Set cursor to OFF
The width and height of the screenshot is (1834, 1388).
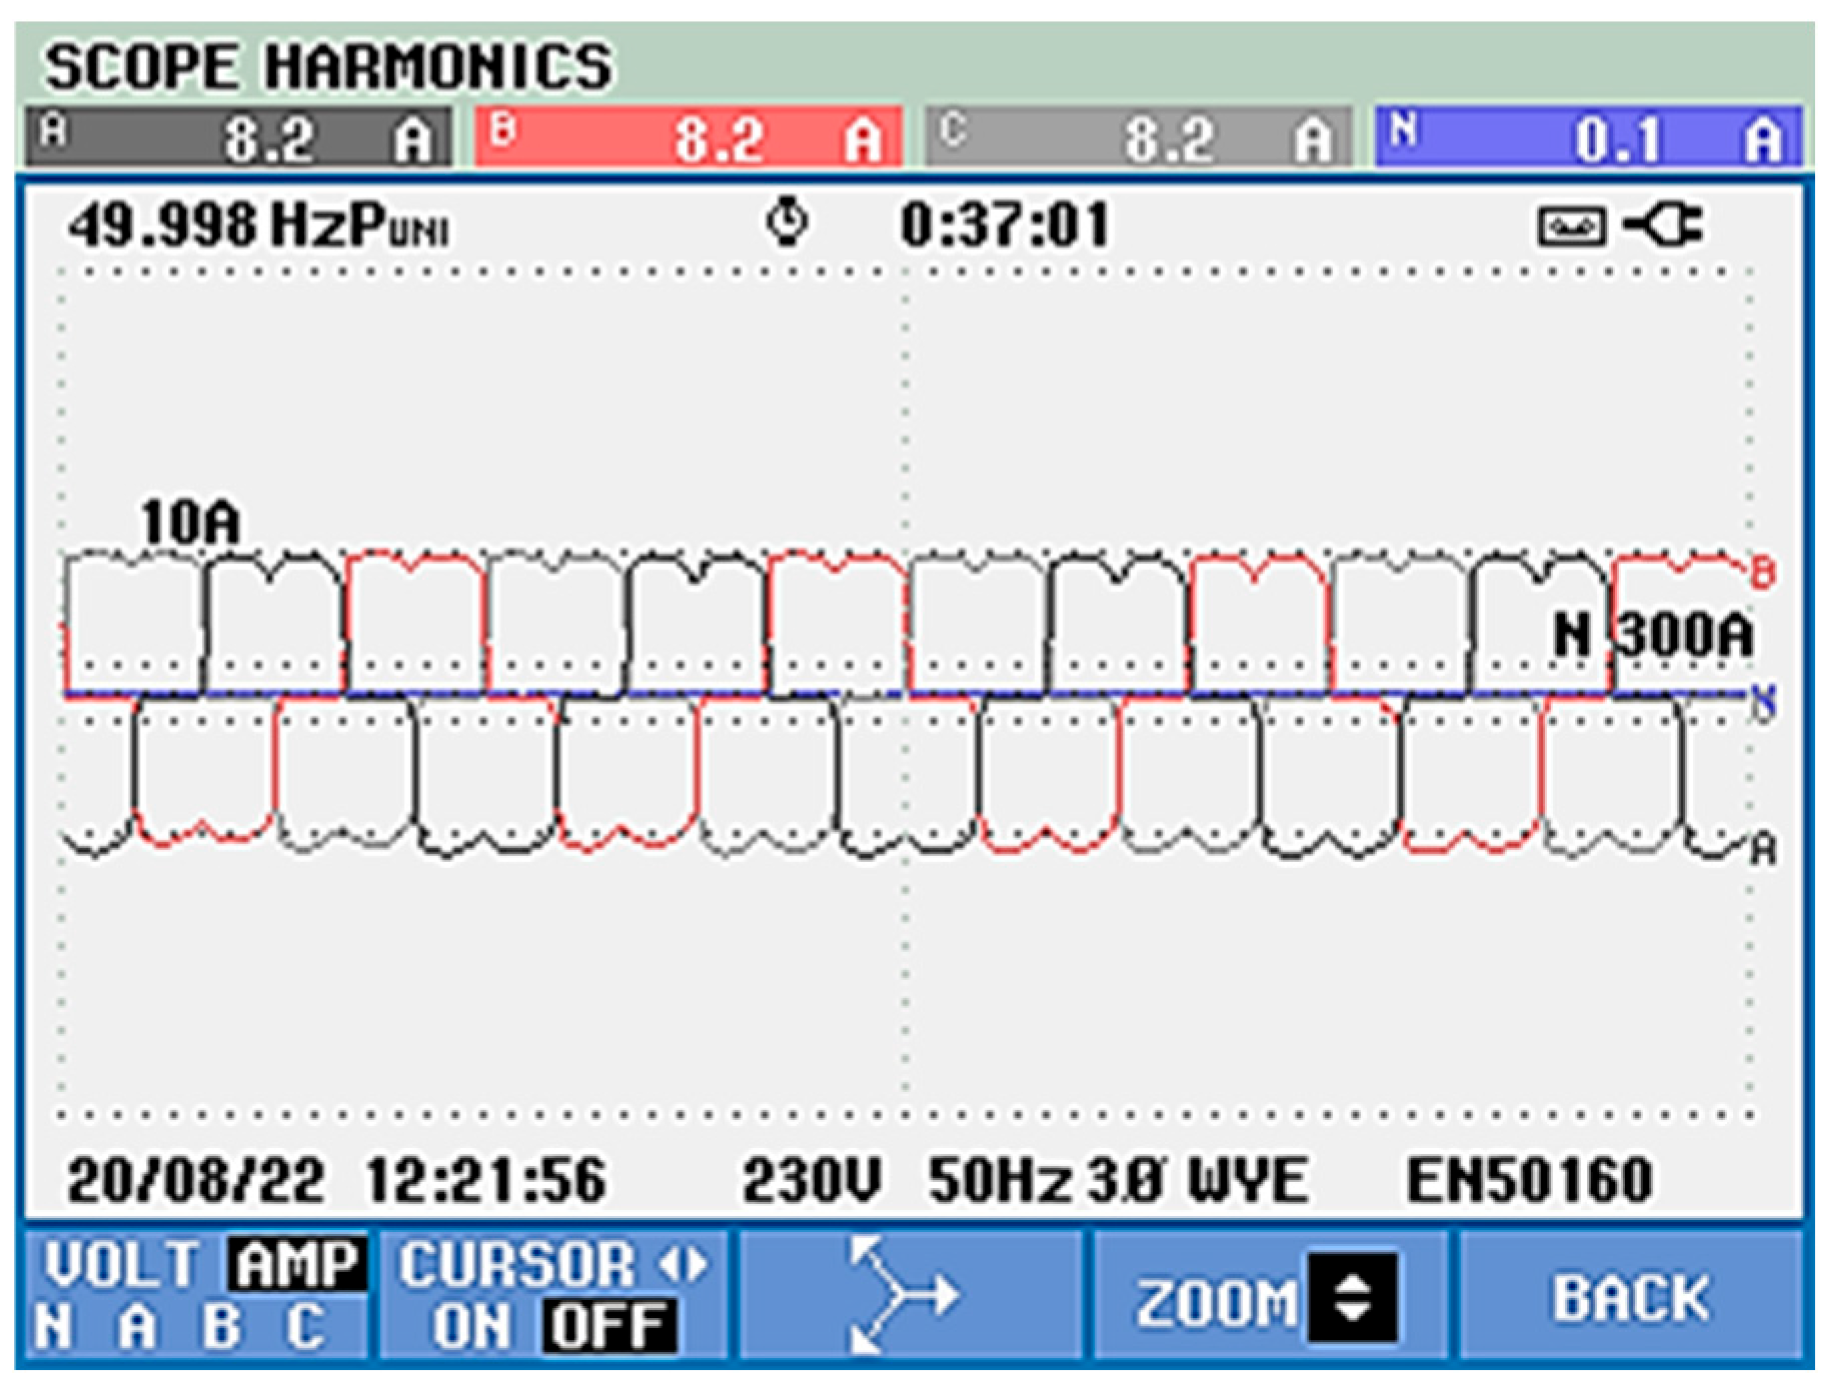(x=608, y=1327)
